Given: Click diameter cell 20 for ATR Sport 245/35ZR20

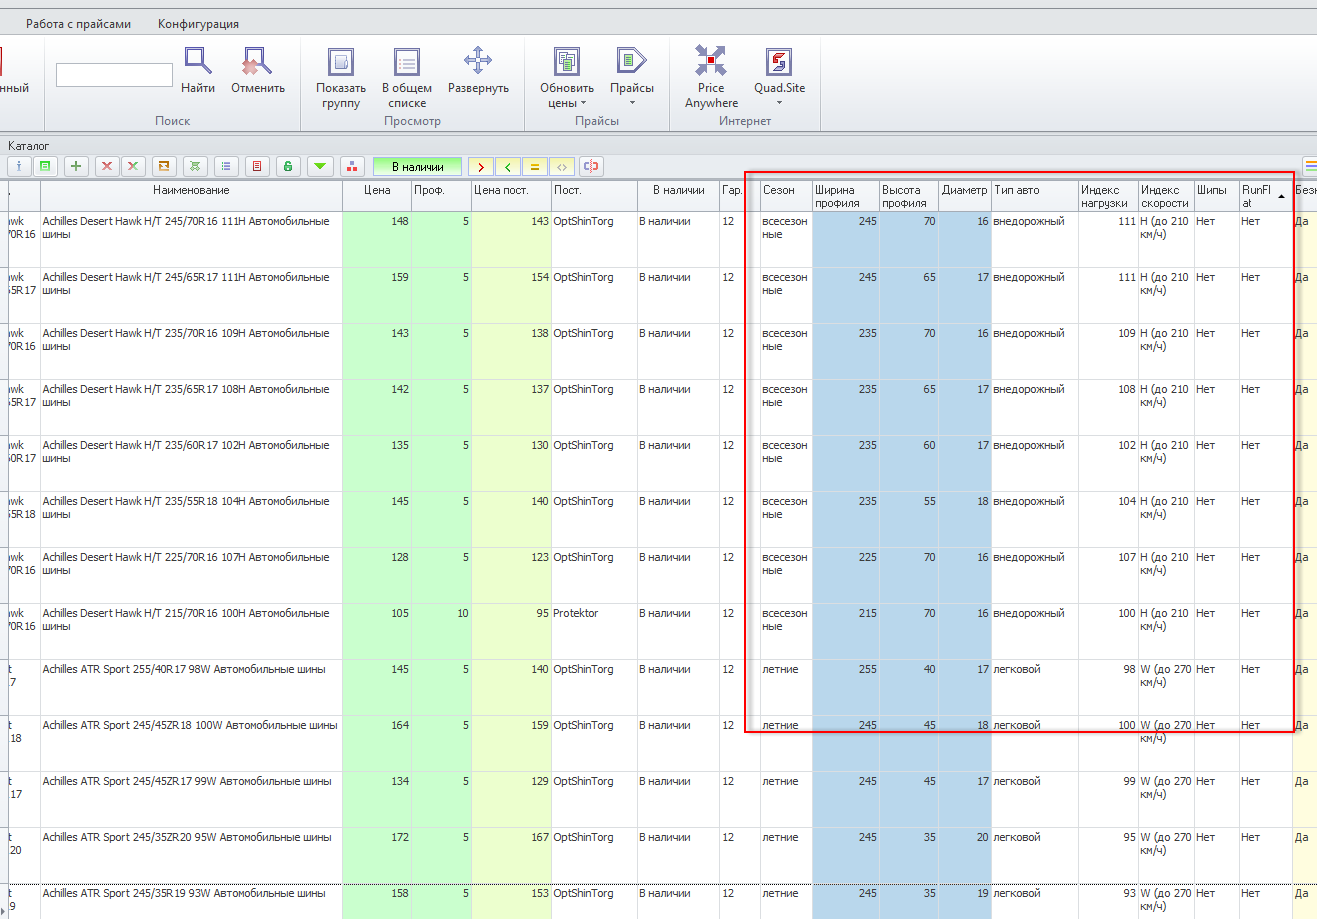Looking at the screenshot, I should (x=964, y=855).
